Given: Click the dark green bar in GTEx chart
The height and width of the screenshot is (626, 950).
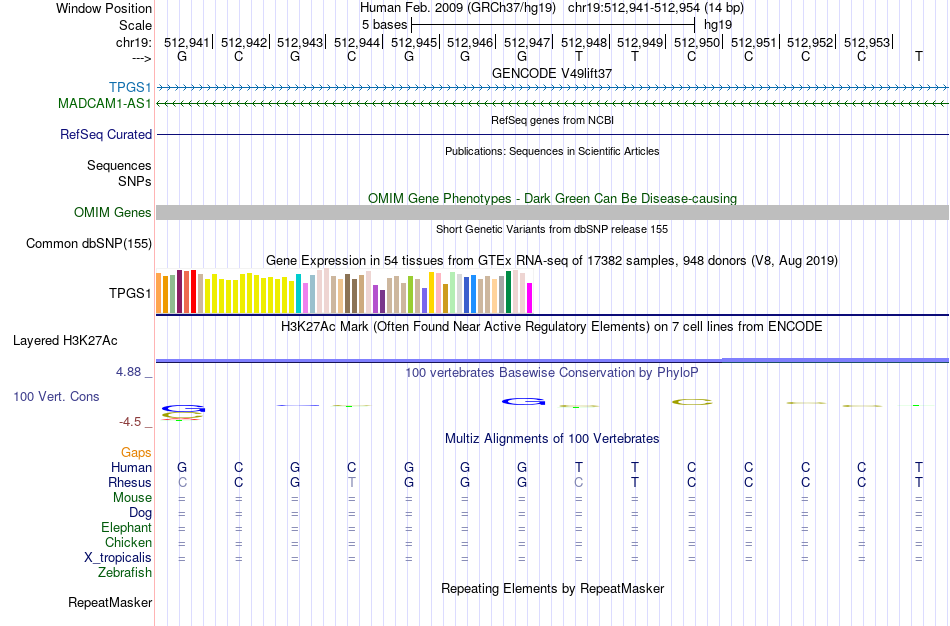Looking at the screenshot, I should (x=508, y=292).
